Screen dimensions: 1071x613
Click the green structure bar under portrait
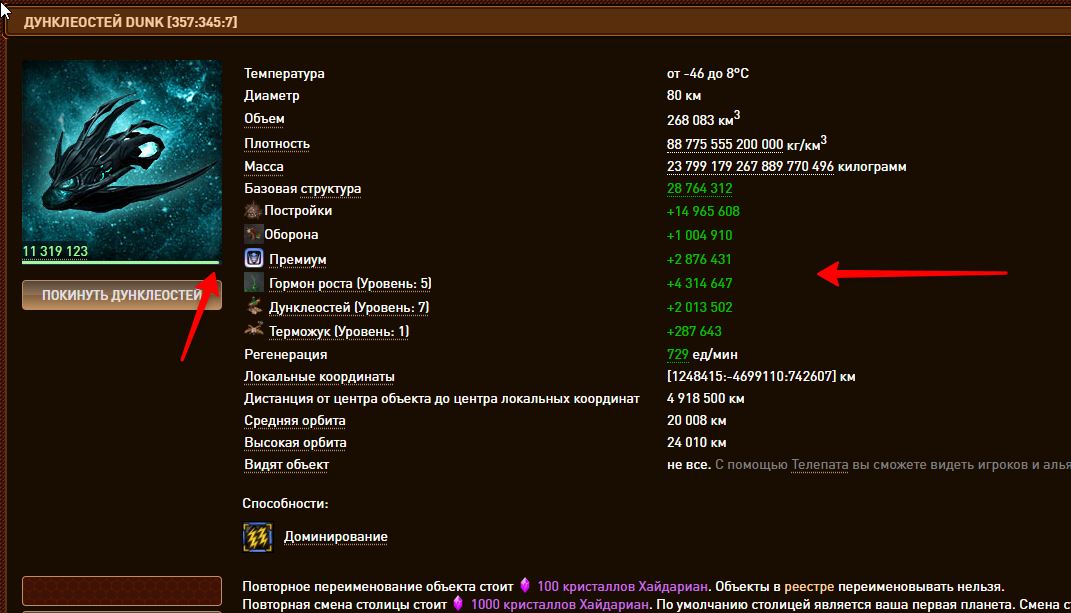point(121,263)
